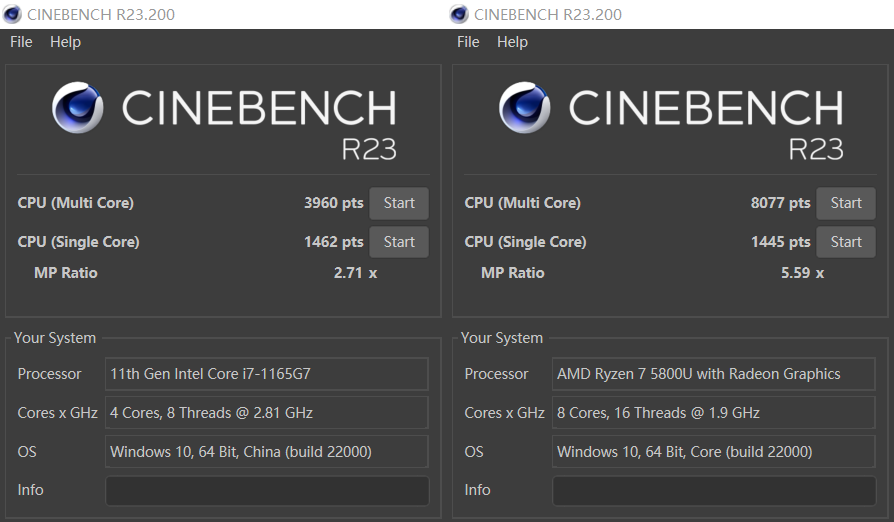894x522 pixels.
Task: Start Single Core test on Ryzen 5800U window
Action: click(x=846, y=242)
